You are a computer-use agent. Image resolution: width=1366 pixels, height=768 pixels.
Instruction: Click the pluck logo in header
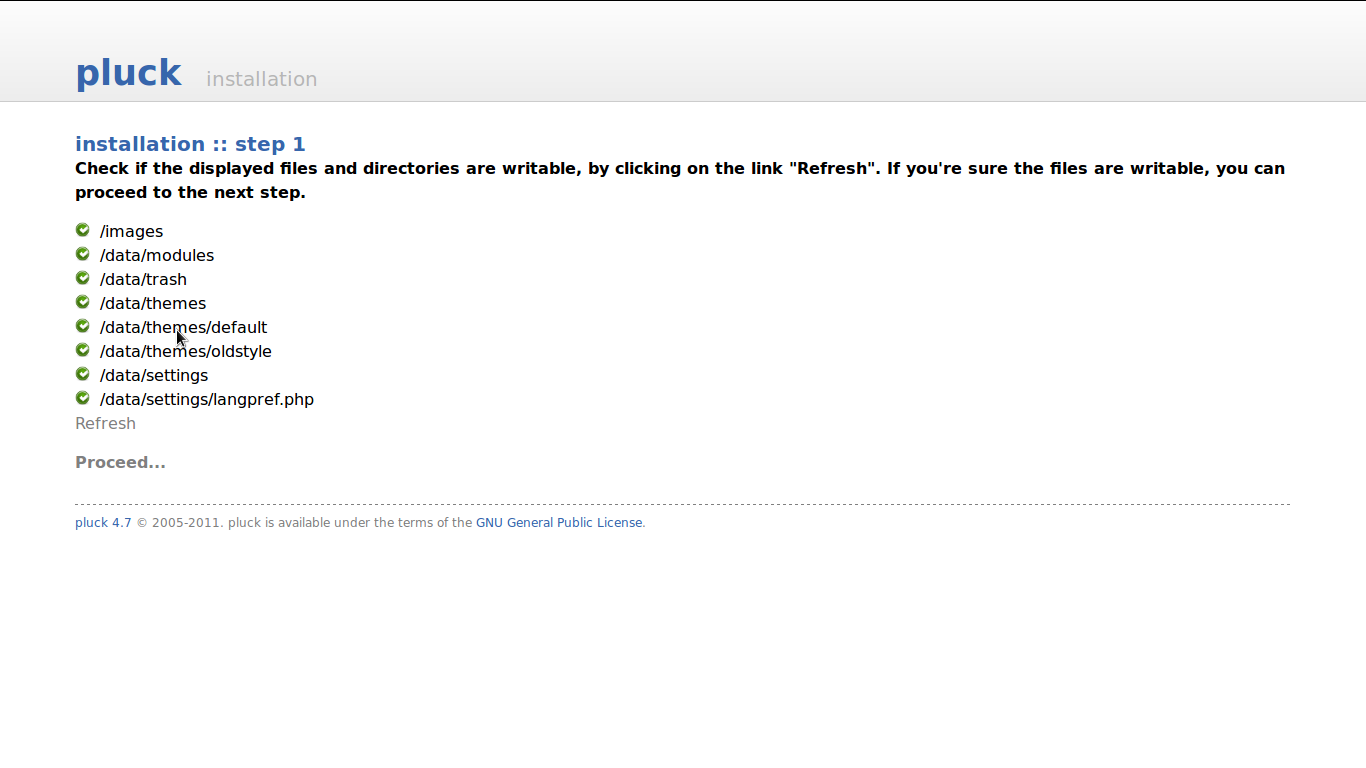coord(128,73)
